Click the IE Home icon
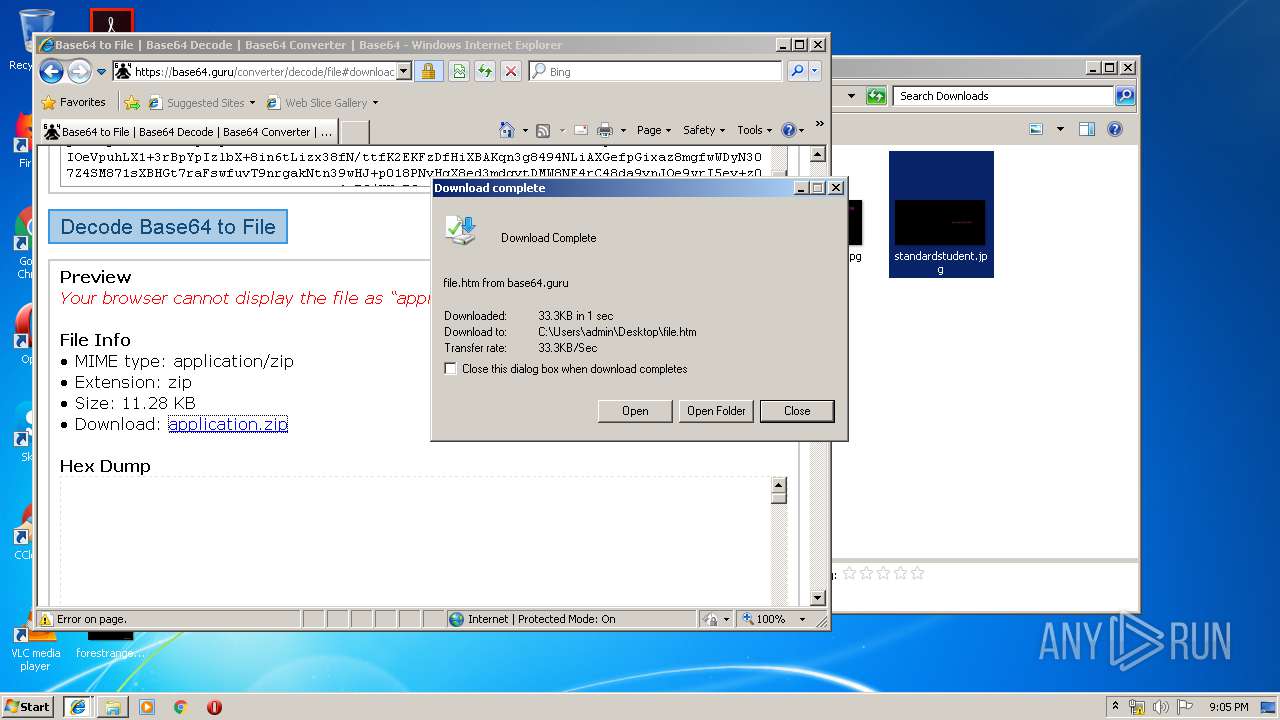The image size is (1280, 720). pos(507,130)
